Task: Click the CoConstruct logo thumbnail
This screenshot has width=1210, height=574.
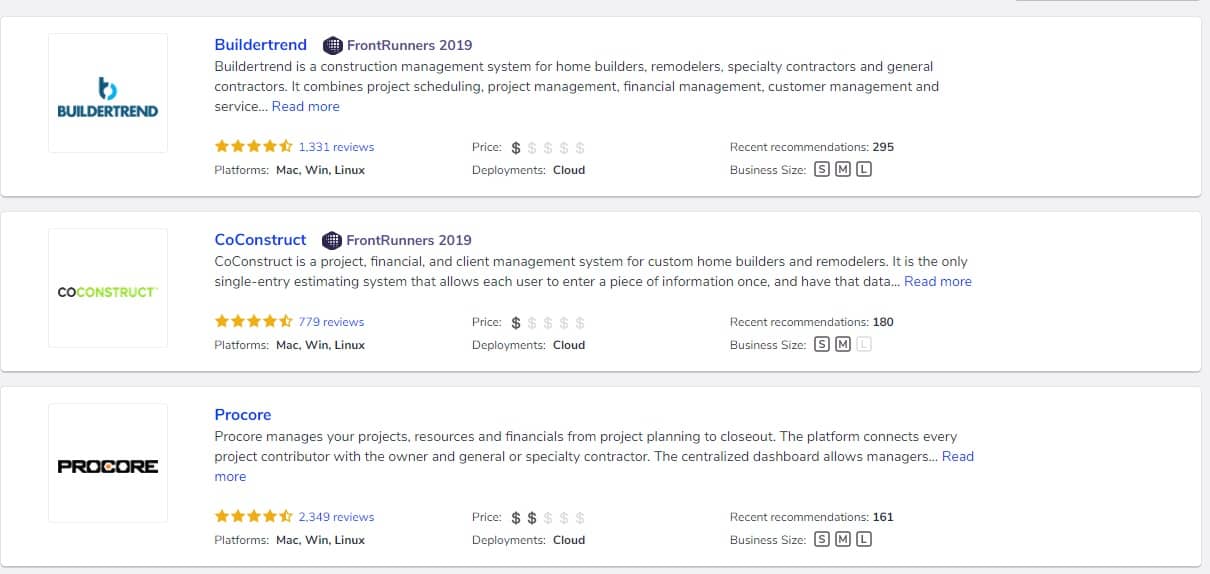Action: tap(108, 288)
